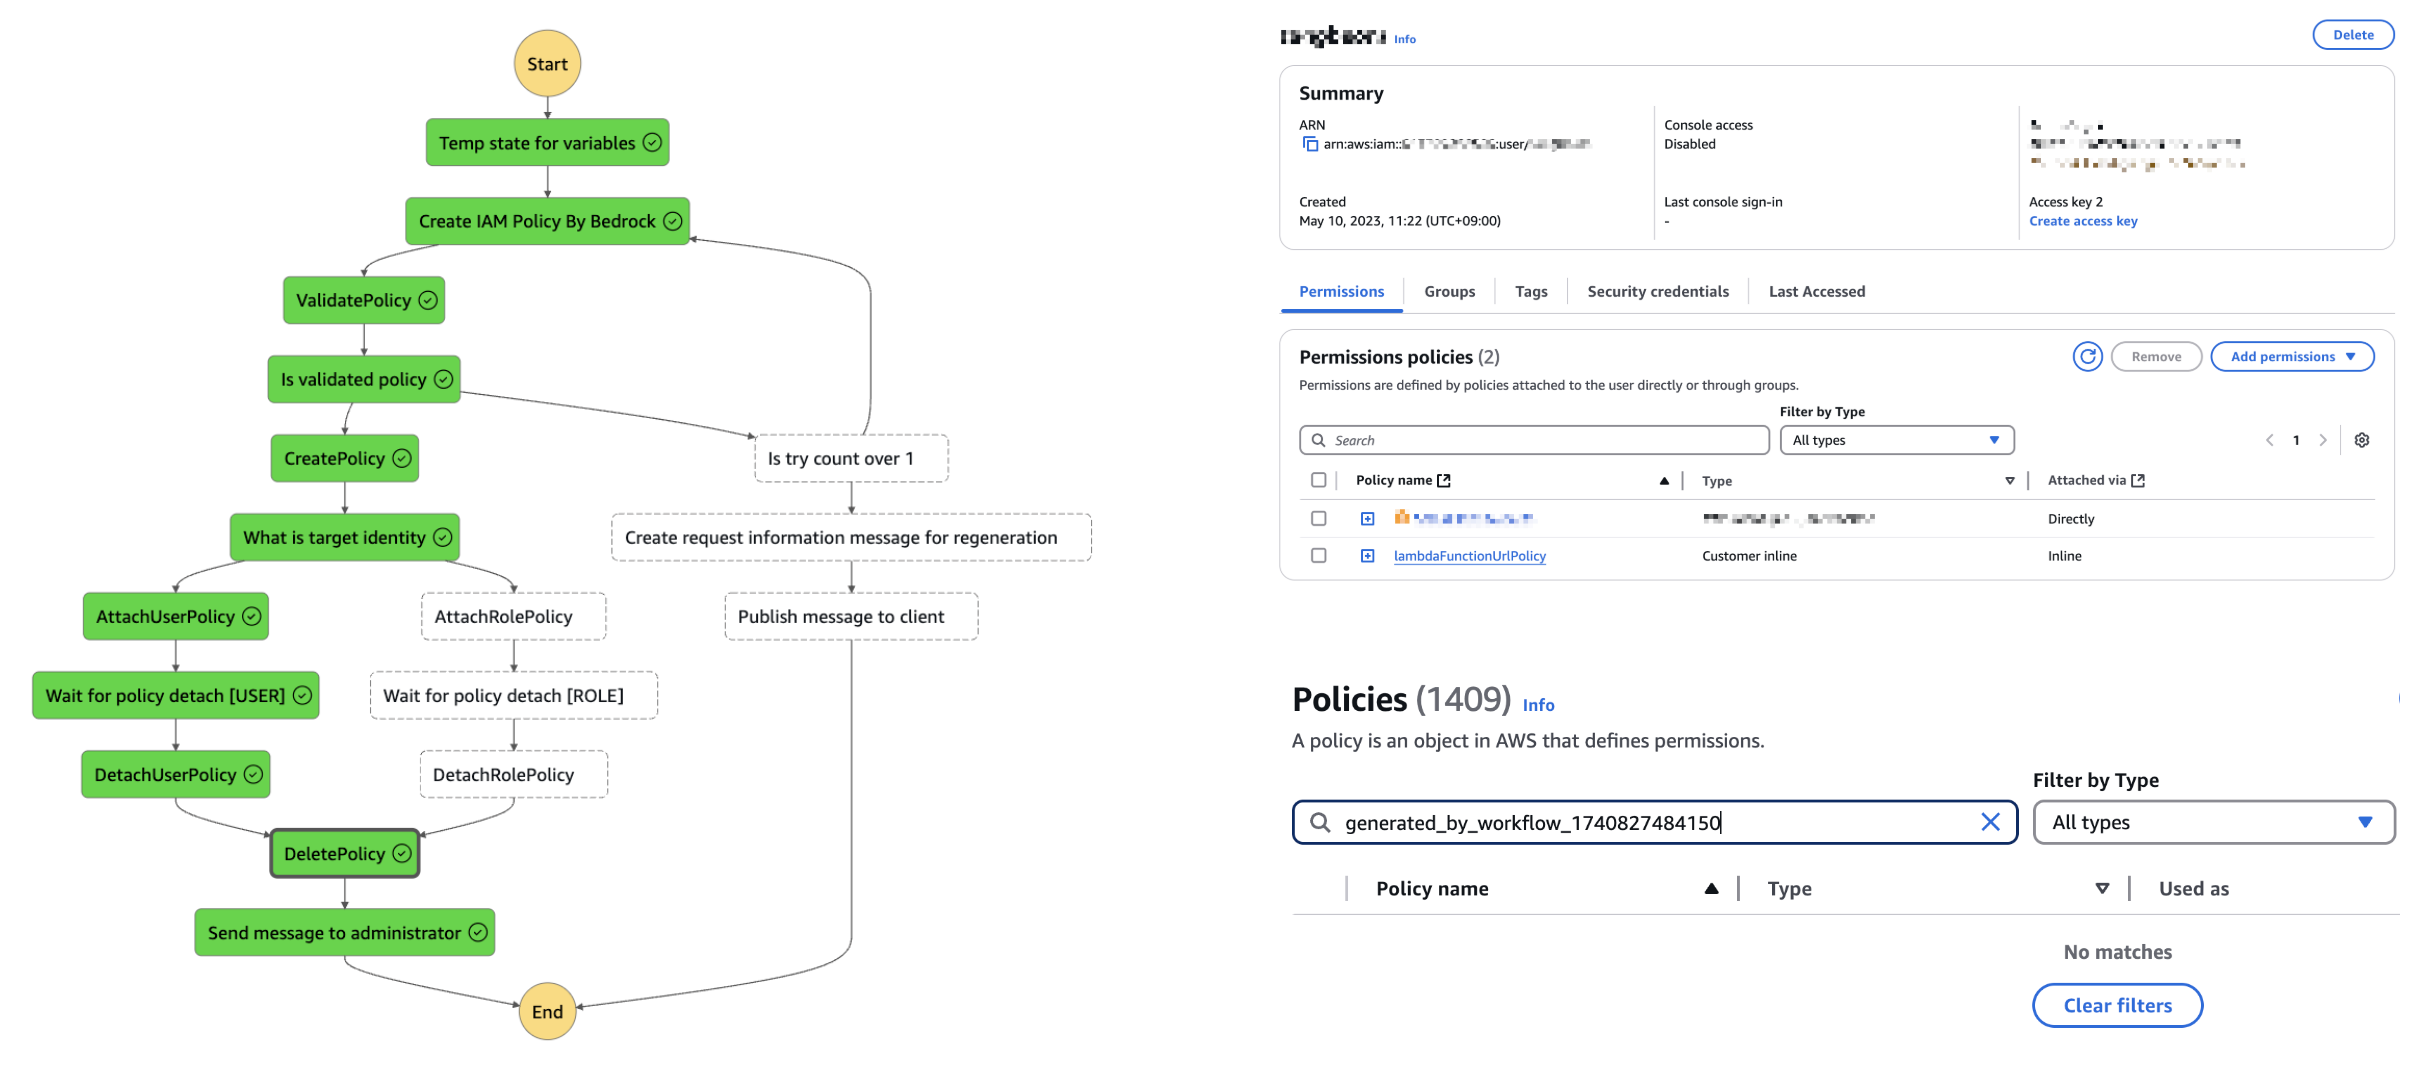Check the lambdaFunctionUrlPolicy row checkbox

(1318, 556)
